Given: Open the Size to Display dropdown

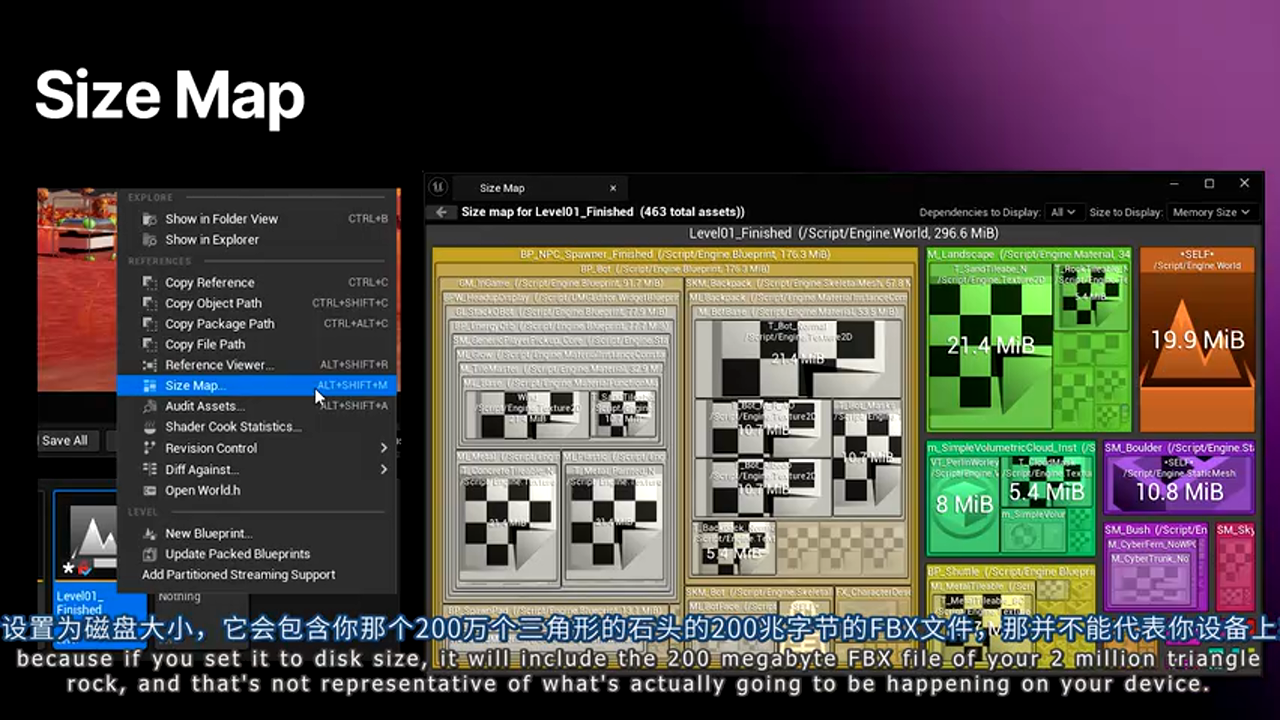Looking at the screenshot, I should (x=1211, y=212).
